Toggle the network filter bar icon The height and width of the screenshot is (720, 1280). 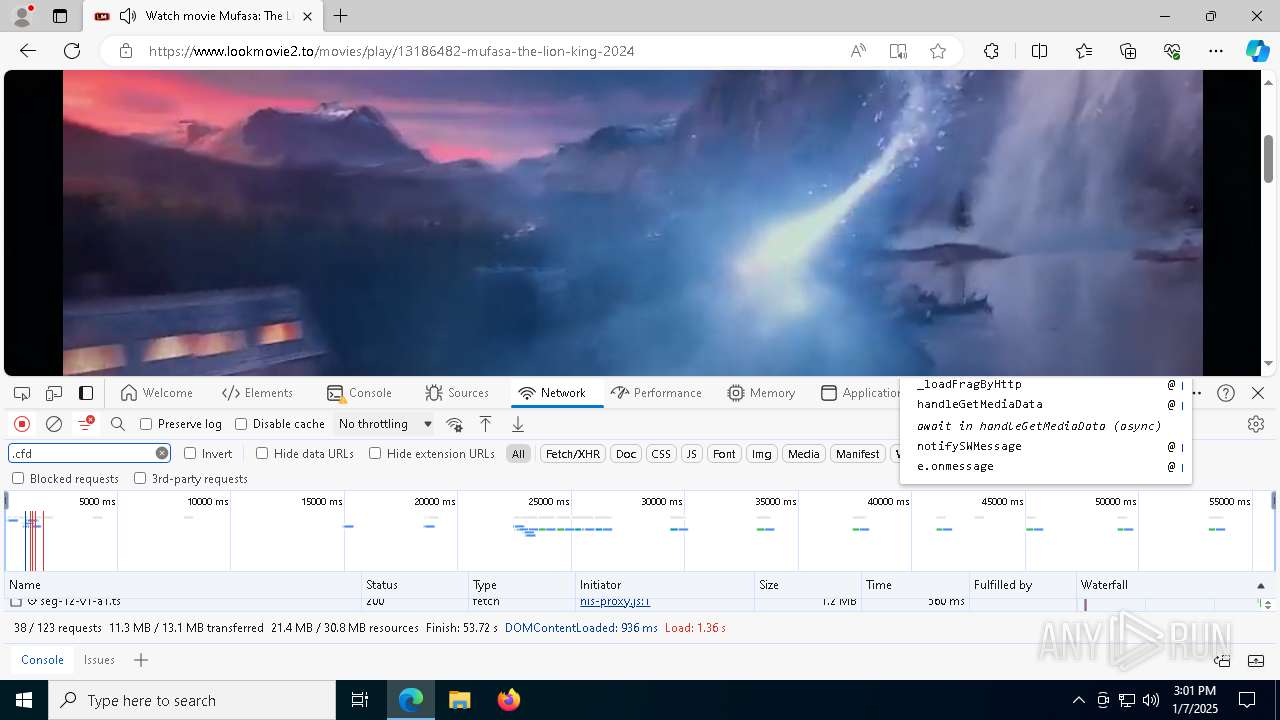[86, 424]
